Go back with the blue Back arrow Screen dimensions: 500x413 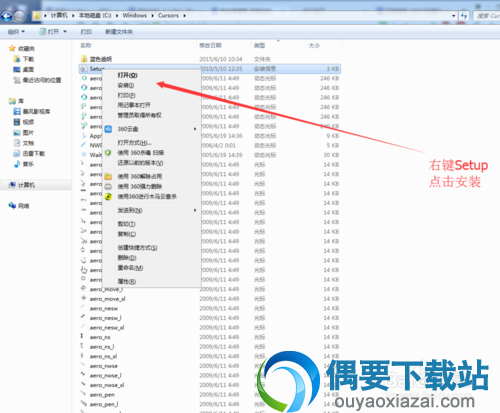point(7,16)
